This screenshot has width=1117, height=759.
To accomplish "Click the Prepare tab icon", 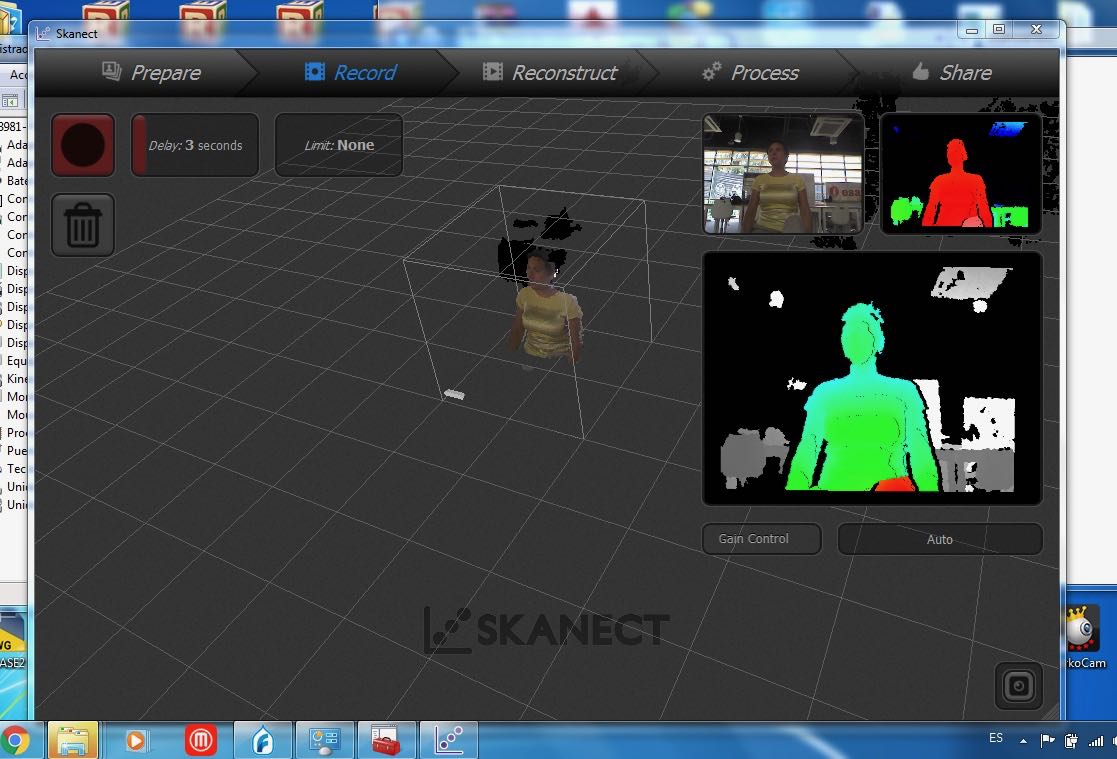I will pos(111,71).
